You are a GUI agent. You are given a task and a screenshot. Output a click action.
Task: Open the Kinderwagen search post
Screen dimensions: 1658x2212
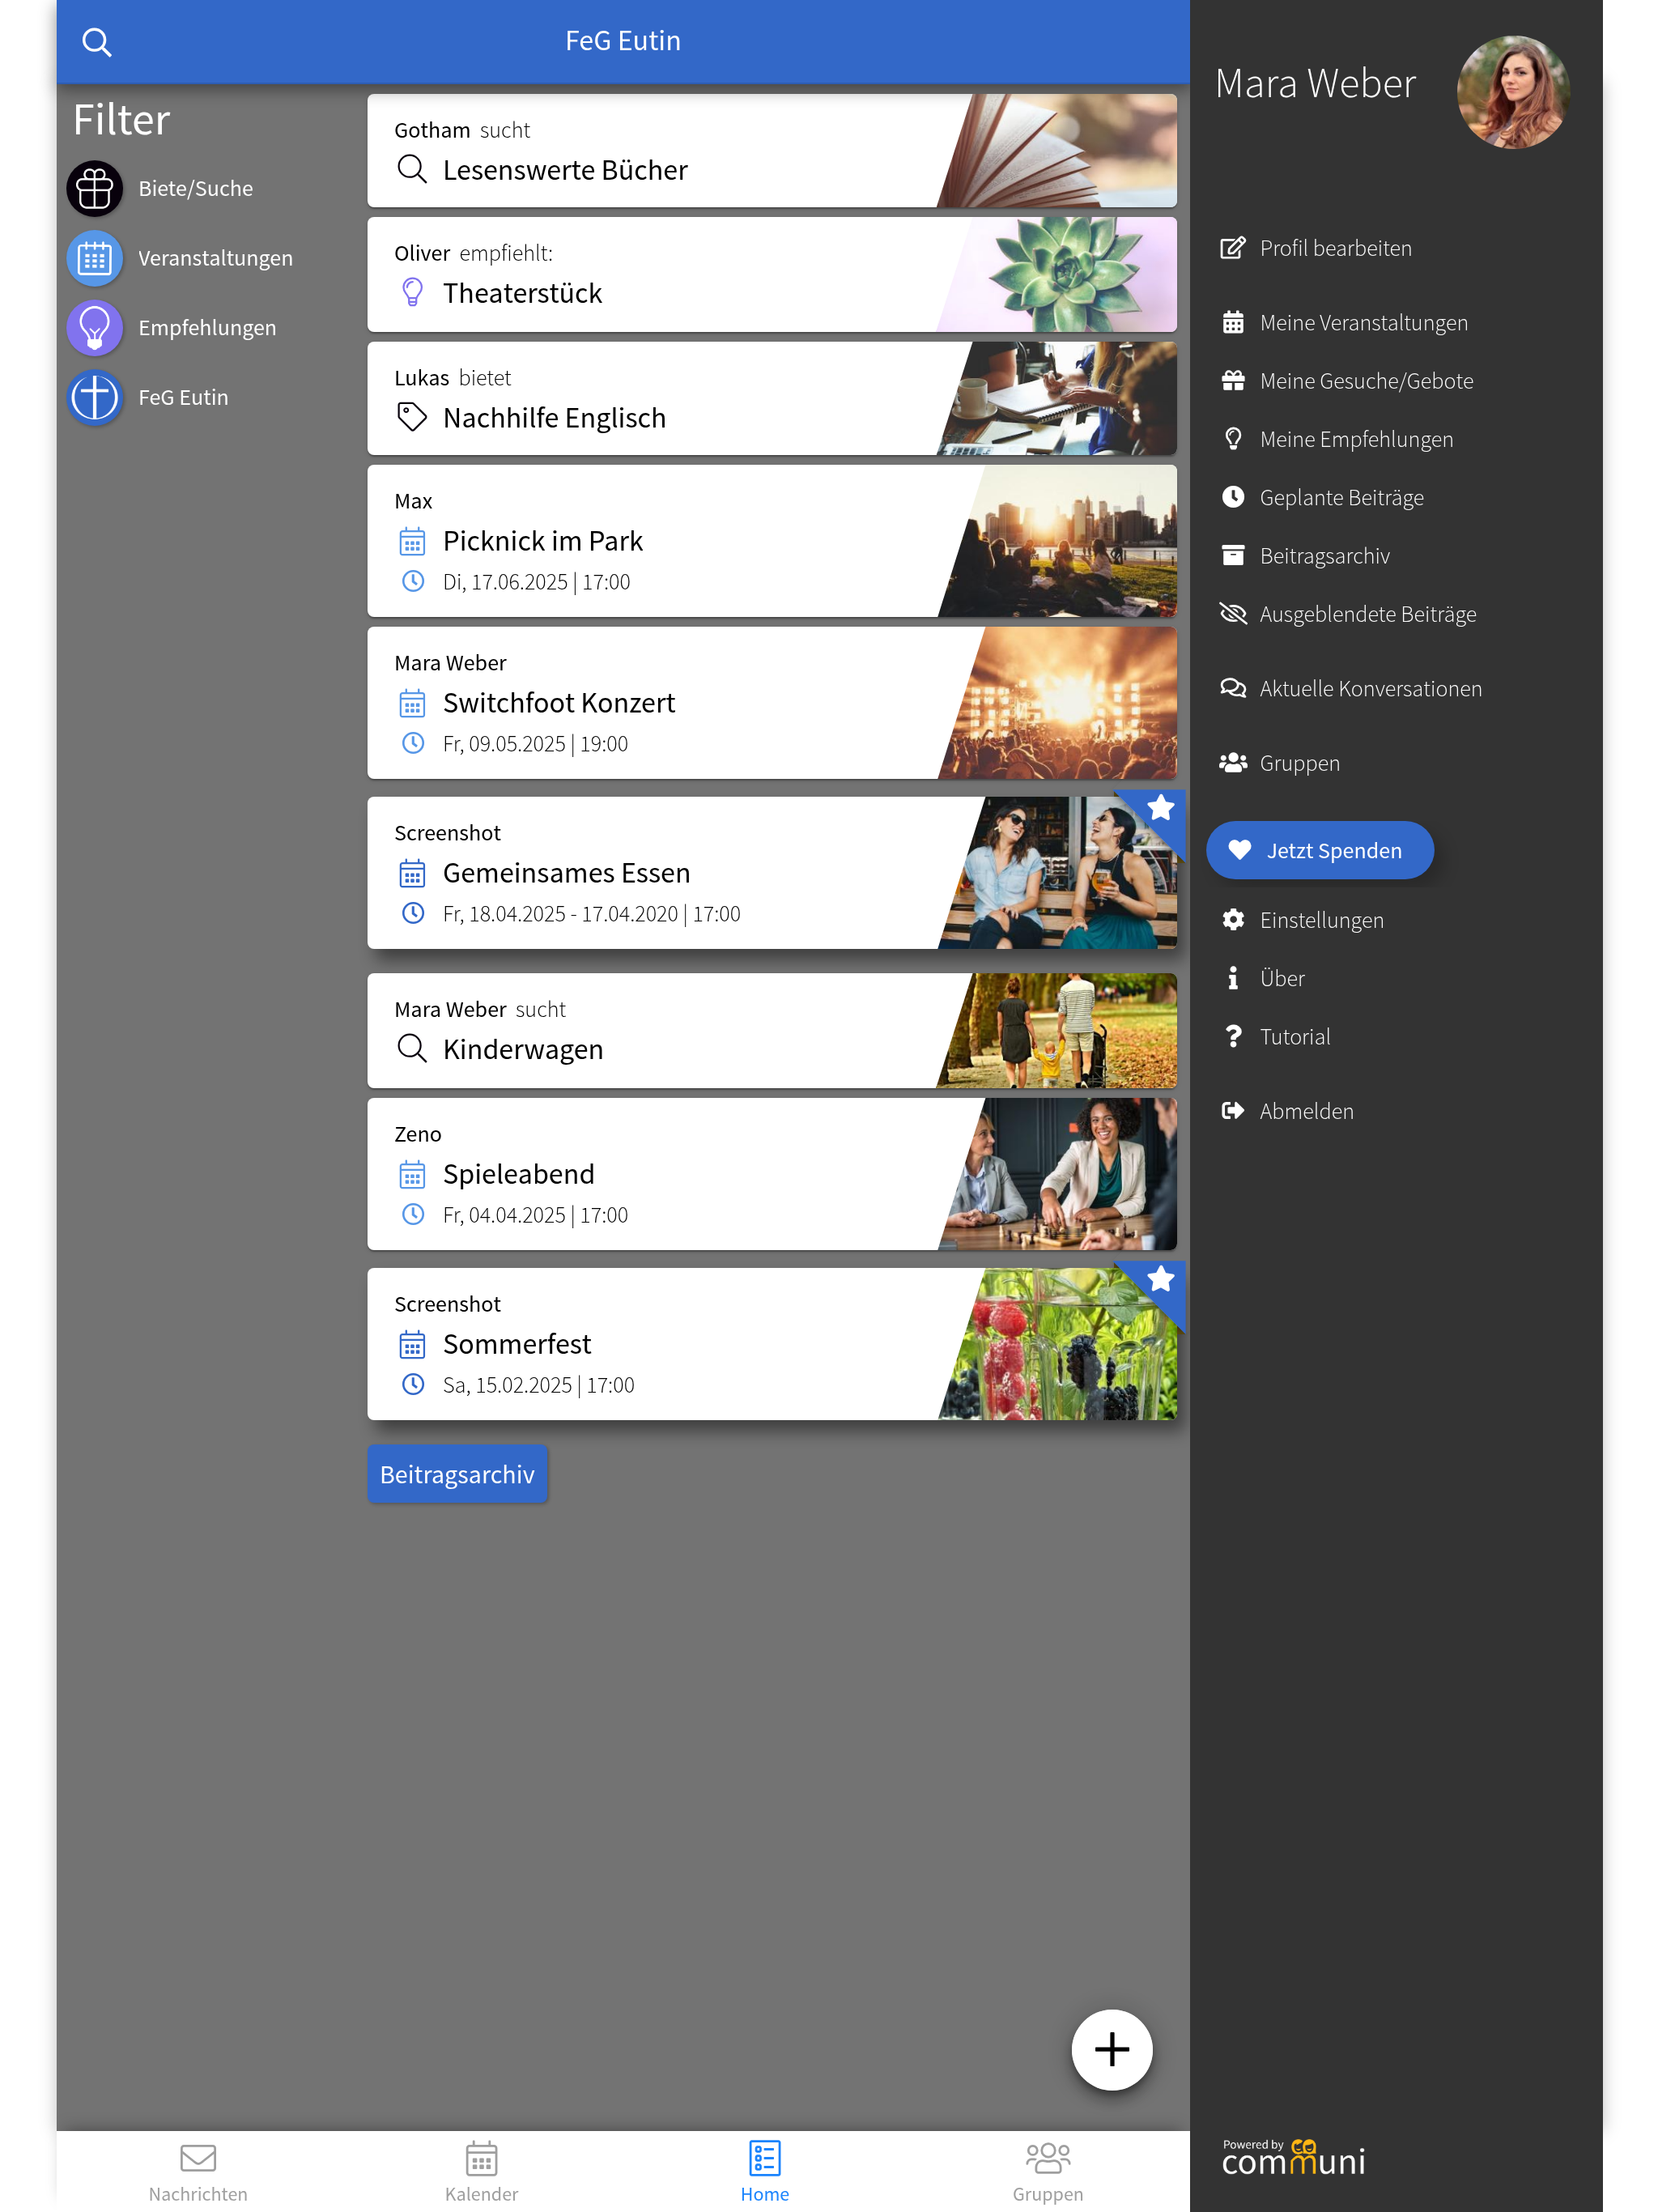[771, 1031]
